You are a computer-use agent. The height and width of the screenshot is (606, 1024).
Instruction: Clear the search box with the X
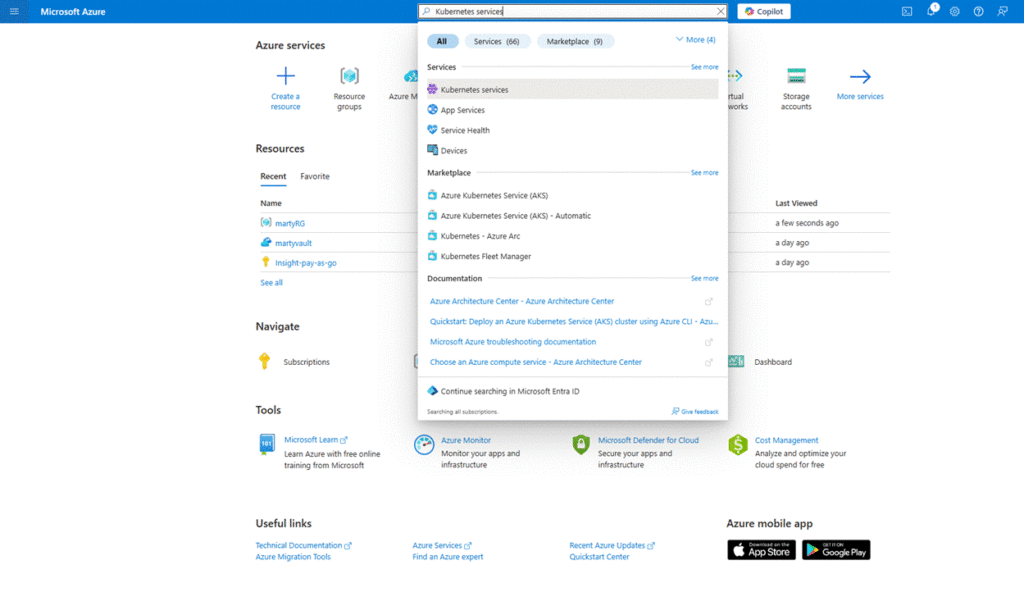720,11
